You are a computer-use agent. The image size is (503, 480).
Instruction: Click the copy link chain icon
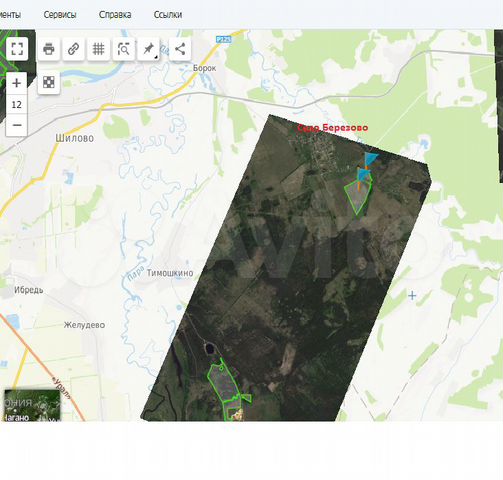(73, 49)
